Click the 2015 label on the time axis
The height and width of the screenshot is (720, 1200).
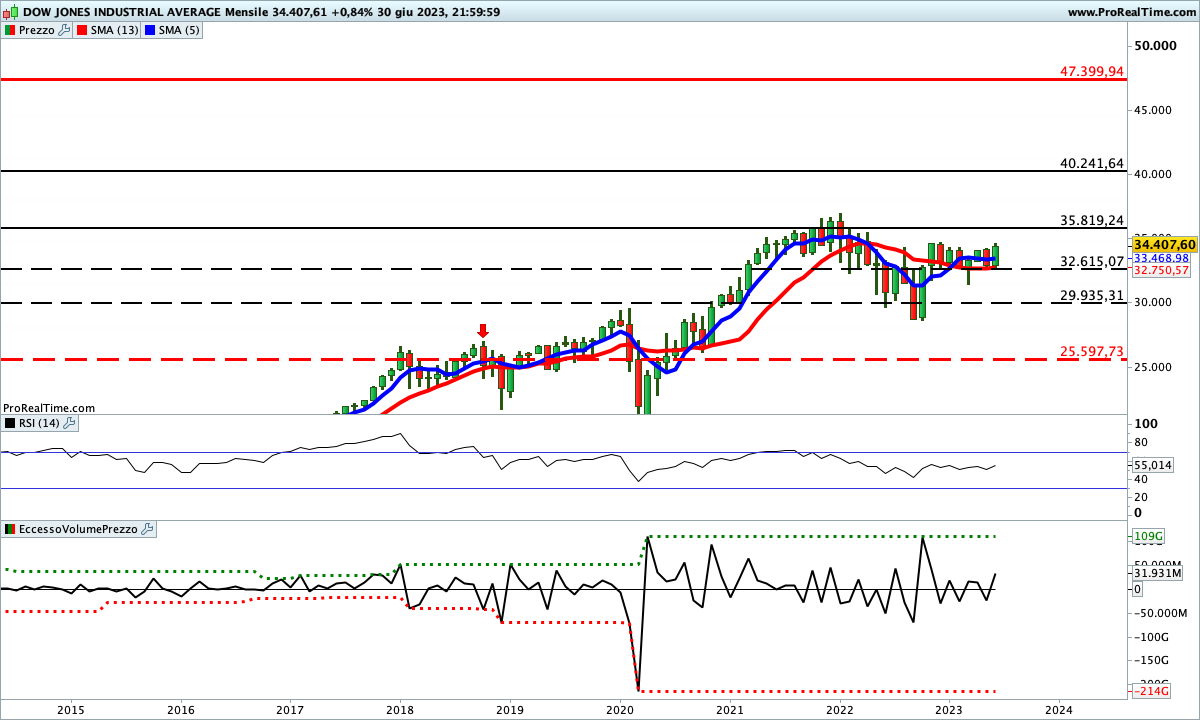pyautogui.click(x=71, y=710)
